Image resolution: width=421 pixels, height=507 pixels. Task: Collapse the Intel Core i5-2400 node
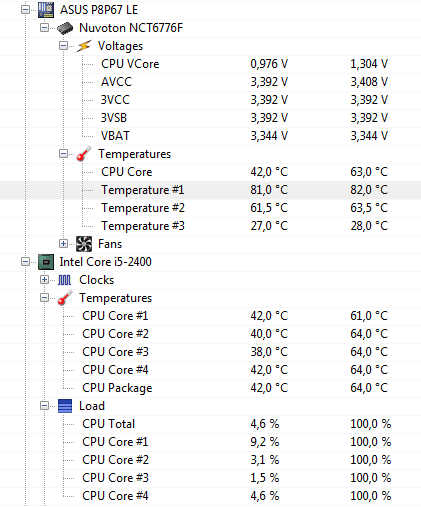[25, 262]
